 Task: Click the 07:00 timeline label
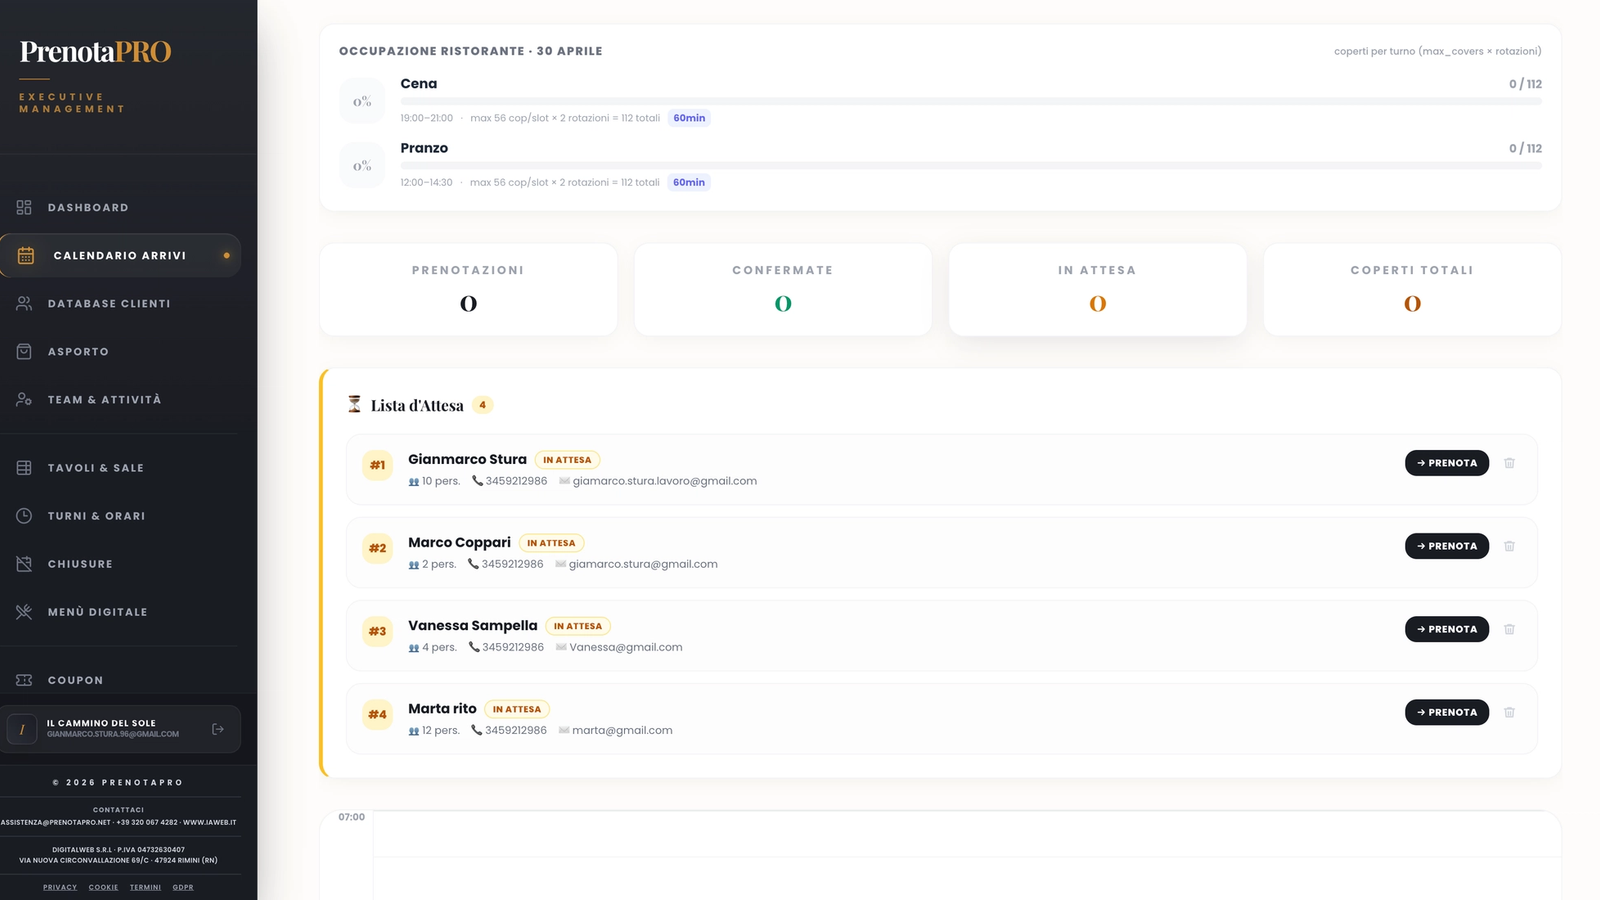tap(352, 817)
